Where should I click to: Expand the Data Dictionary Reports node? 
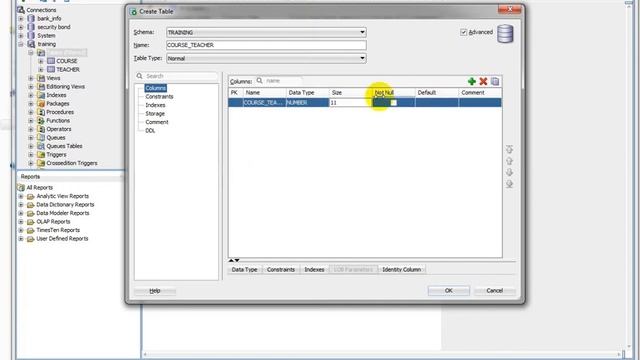21,205
